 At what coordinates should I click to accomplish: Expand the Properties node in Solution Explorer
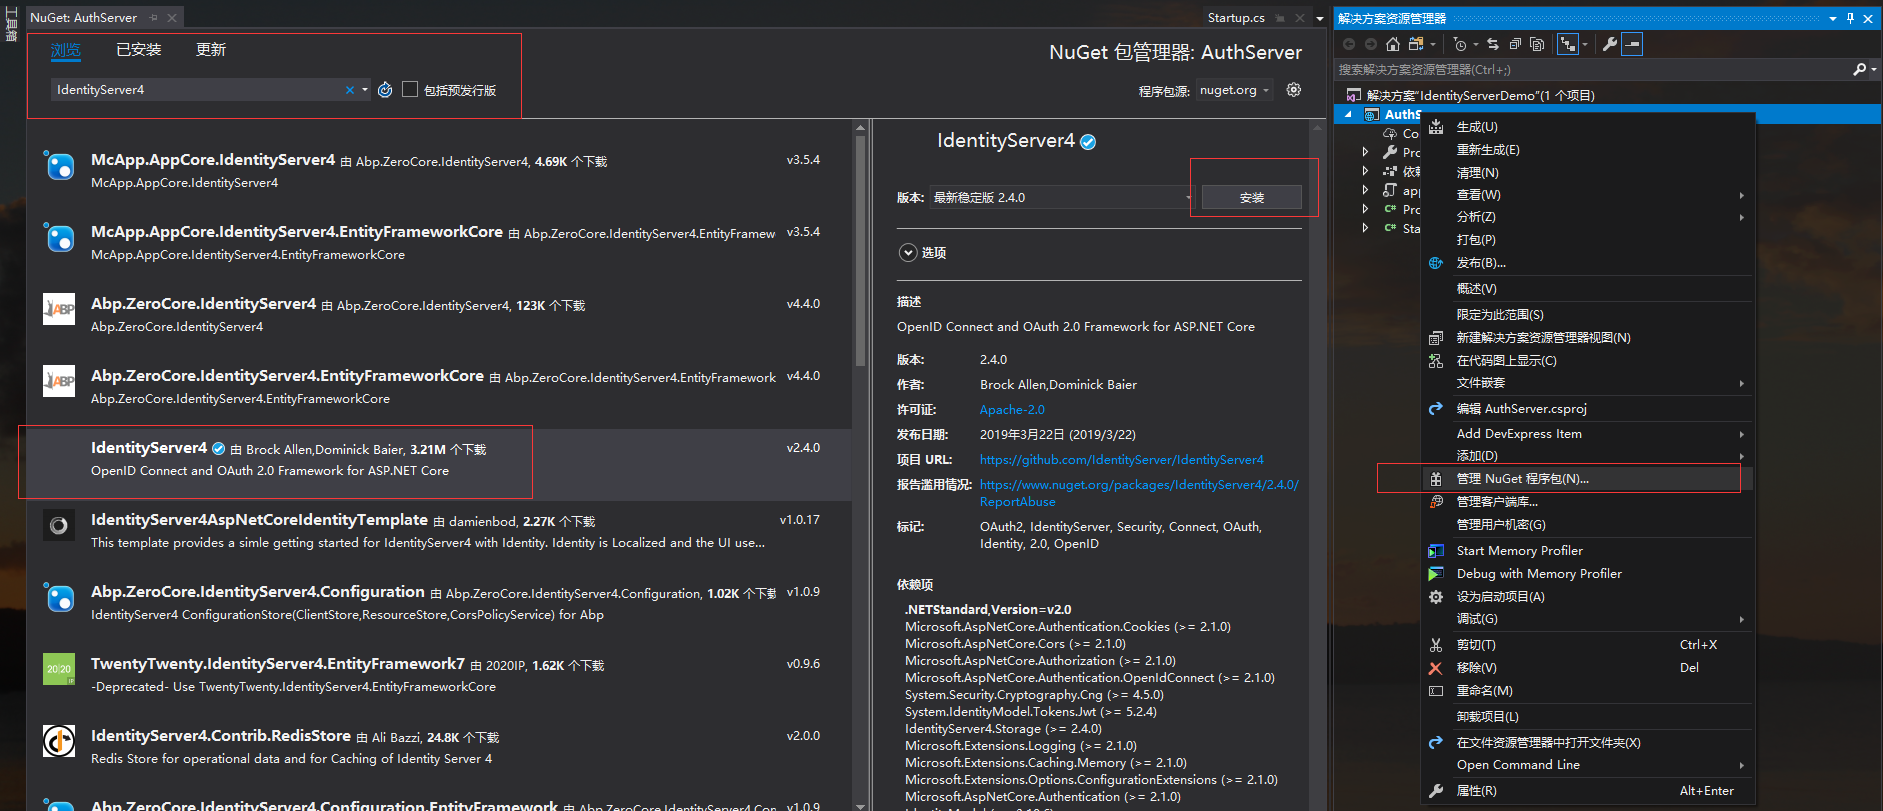pyautogui.click(x=1366, y=152)
